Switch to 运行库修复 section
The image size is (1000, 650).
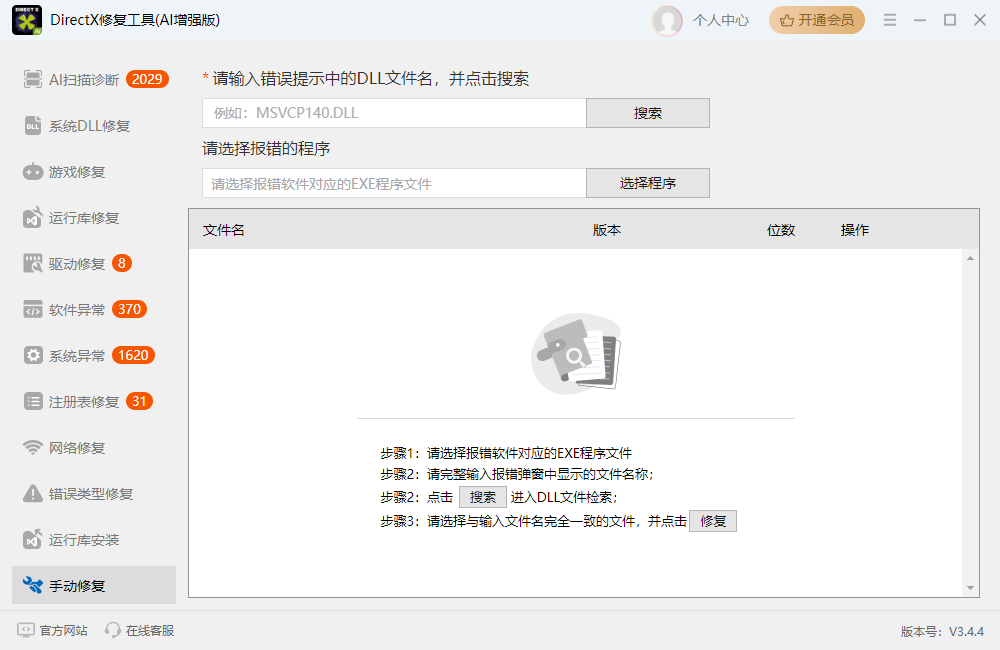(84, 218)
